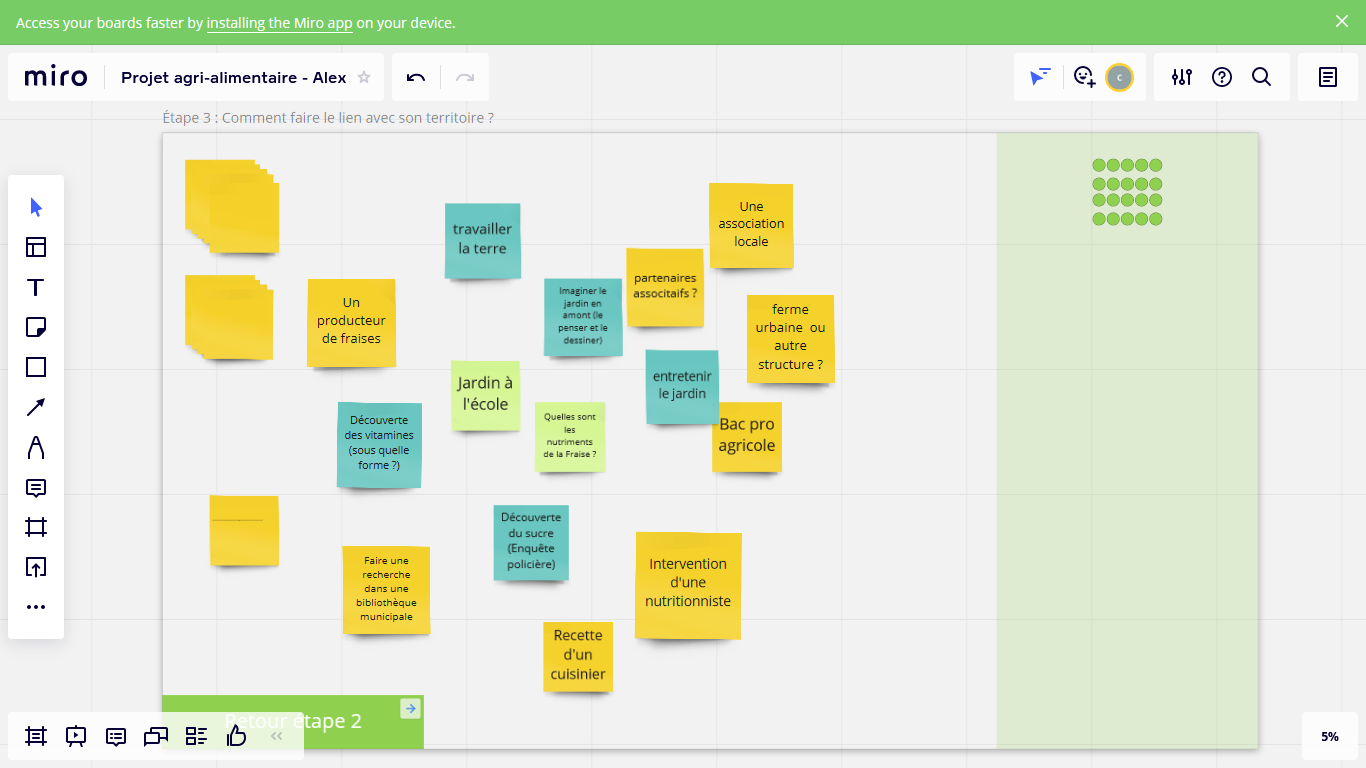
Task: Select the Sticky note tool
Action: coord(36,327)
